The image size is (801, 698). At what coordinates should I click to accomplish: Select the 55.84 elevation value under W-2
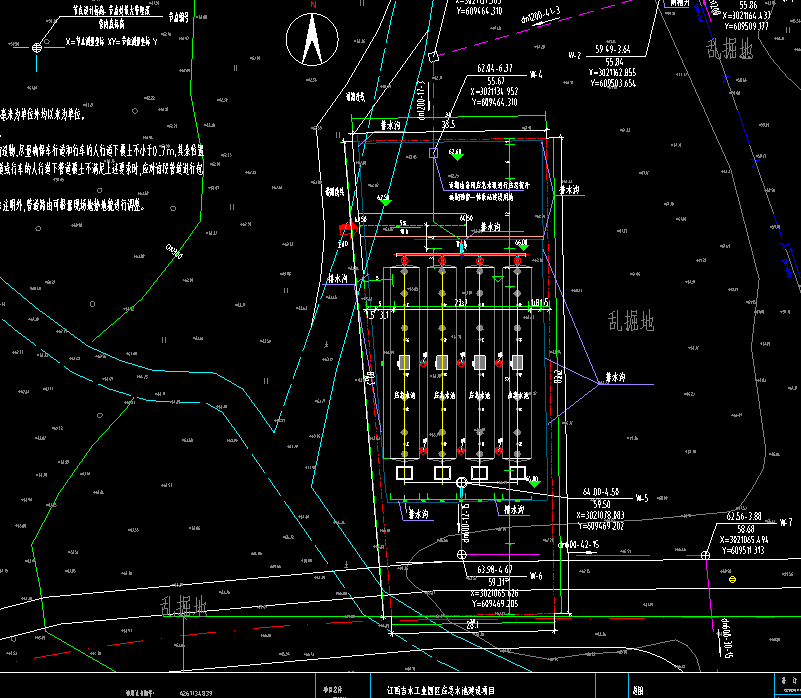point(614,62)
